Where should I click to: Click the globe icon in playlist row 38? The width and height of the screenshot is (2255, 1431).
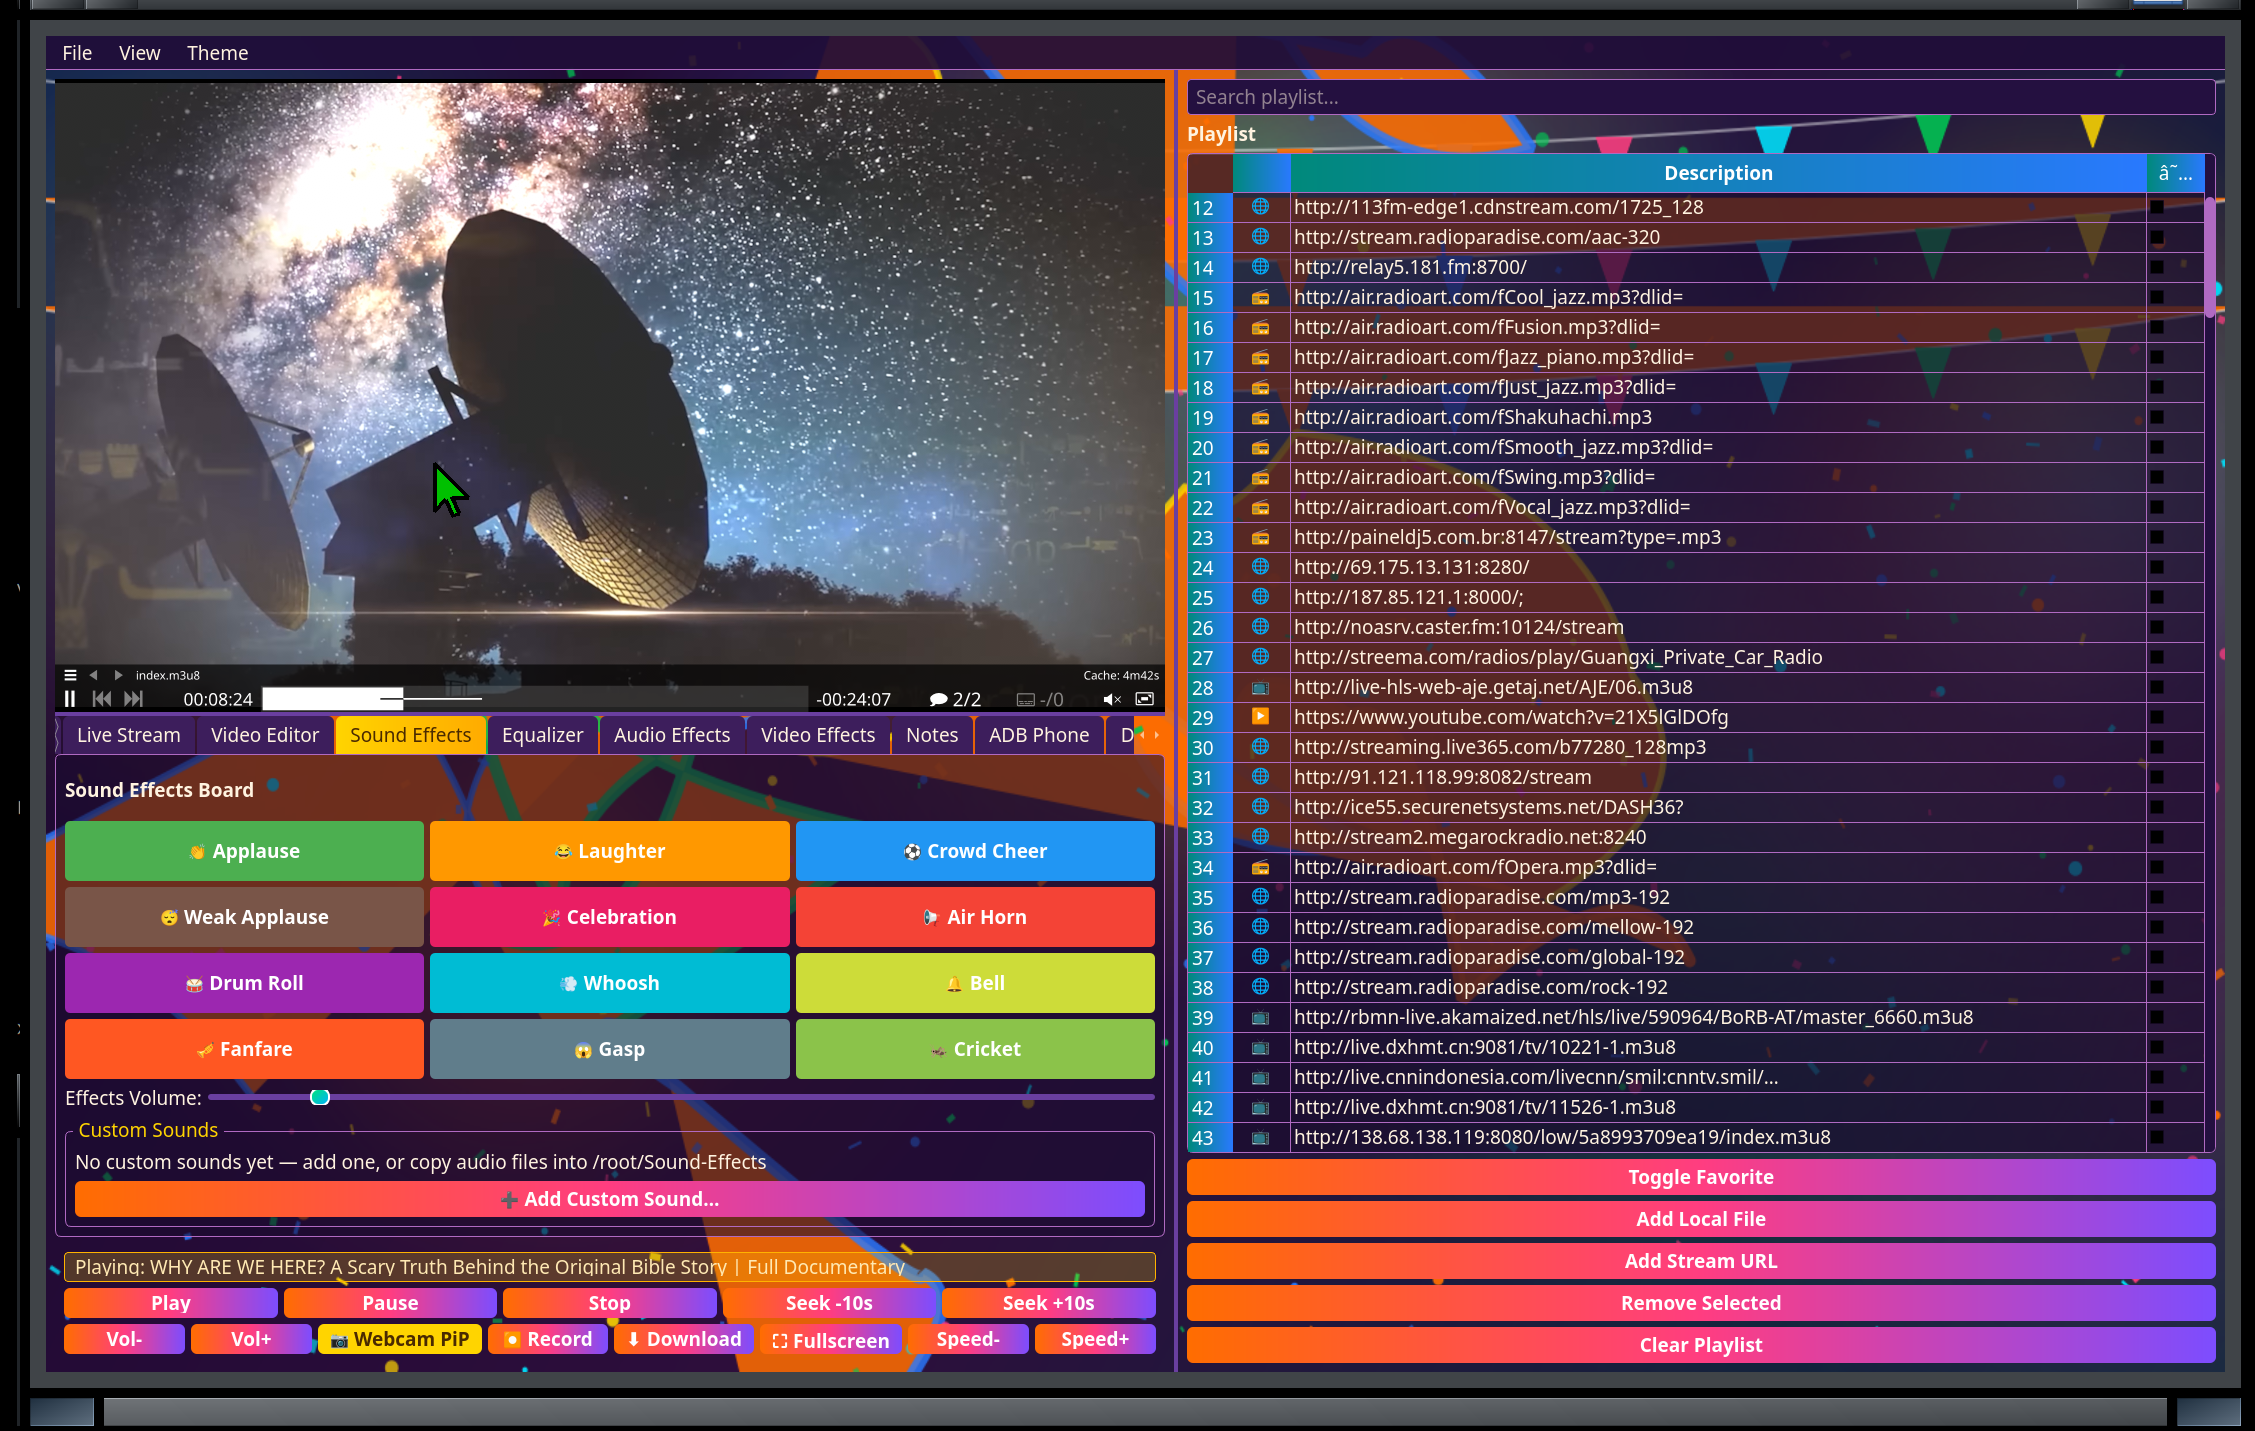coord(1261,987)
